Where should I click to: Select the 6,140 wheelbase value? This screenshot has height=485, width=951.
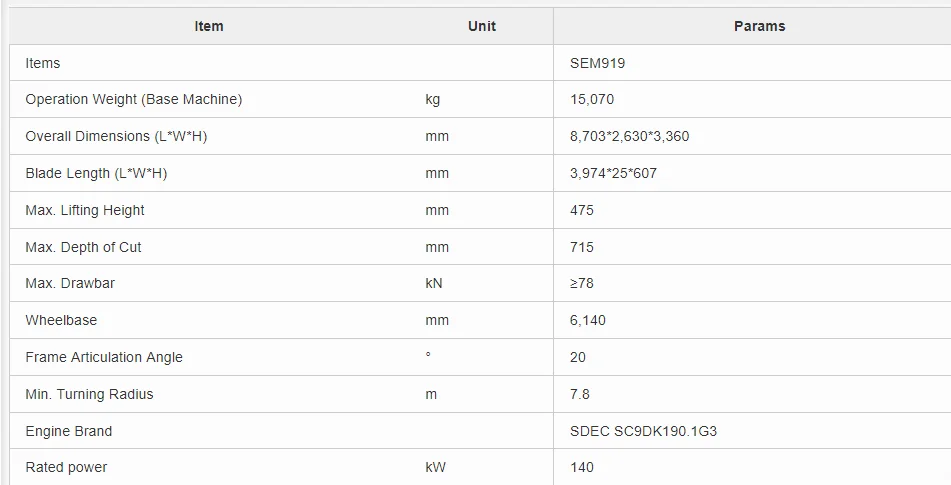[x=588, y=320]
